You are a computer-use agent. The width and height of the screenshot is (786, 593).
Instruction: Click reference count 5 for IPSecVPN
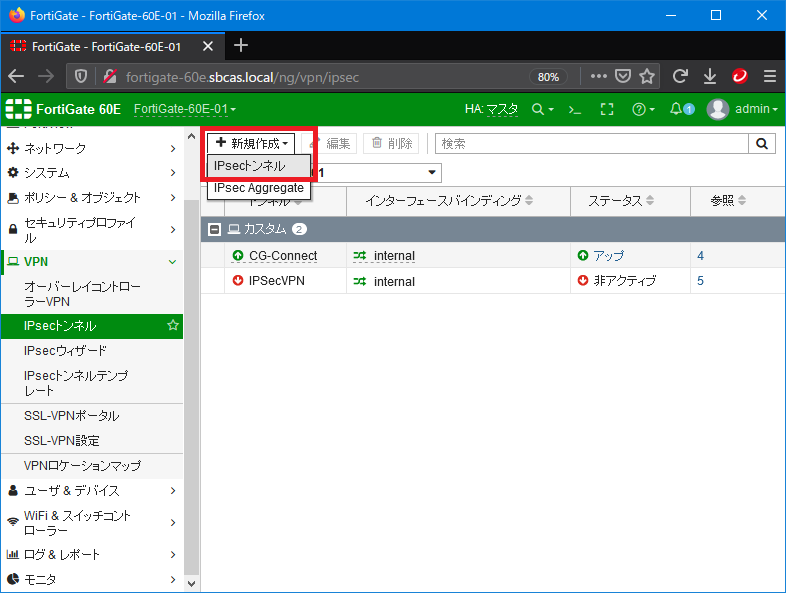pyautogui.click(x=700, y=281)
